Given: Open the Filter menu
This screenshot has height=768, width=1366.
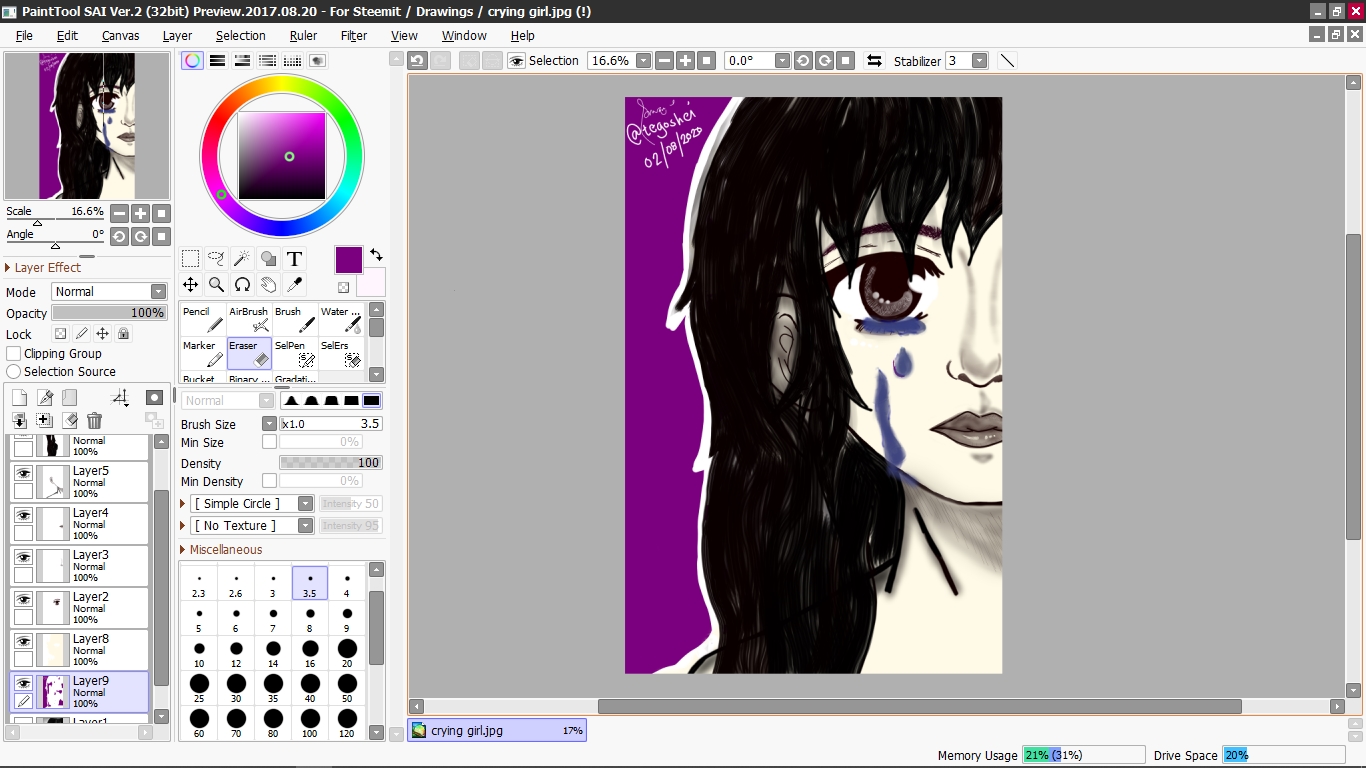Looking at the screenshot, I should coord(354,35).
